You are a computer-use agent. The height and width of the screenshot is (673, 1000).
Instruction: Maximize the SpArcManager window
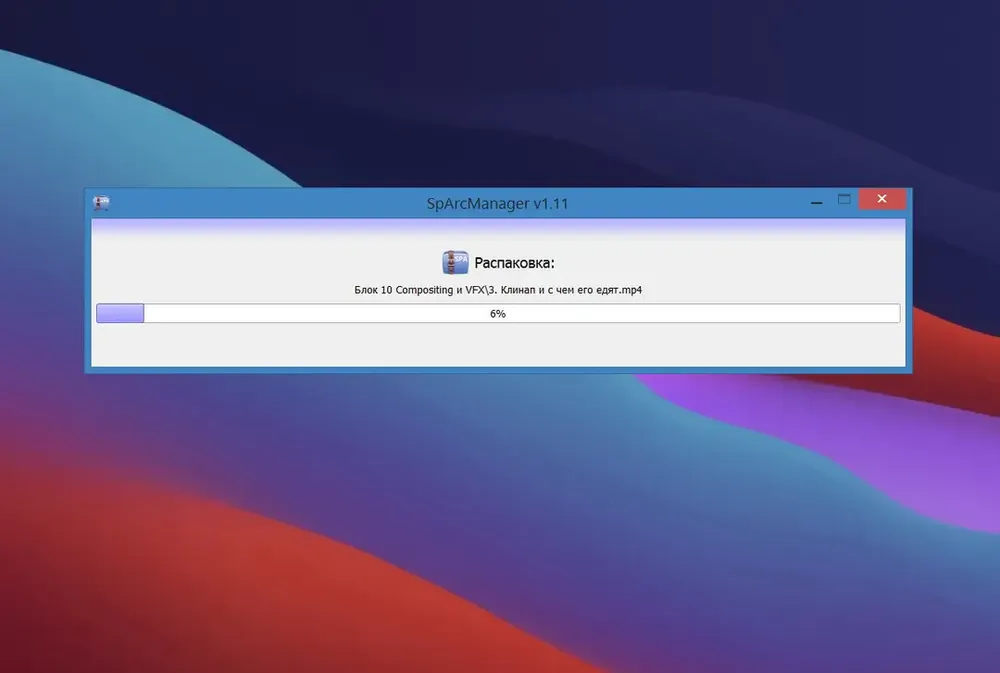click(844, 199)
